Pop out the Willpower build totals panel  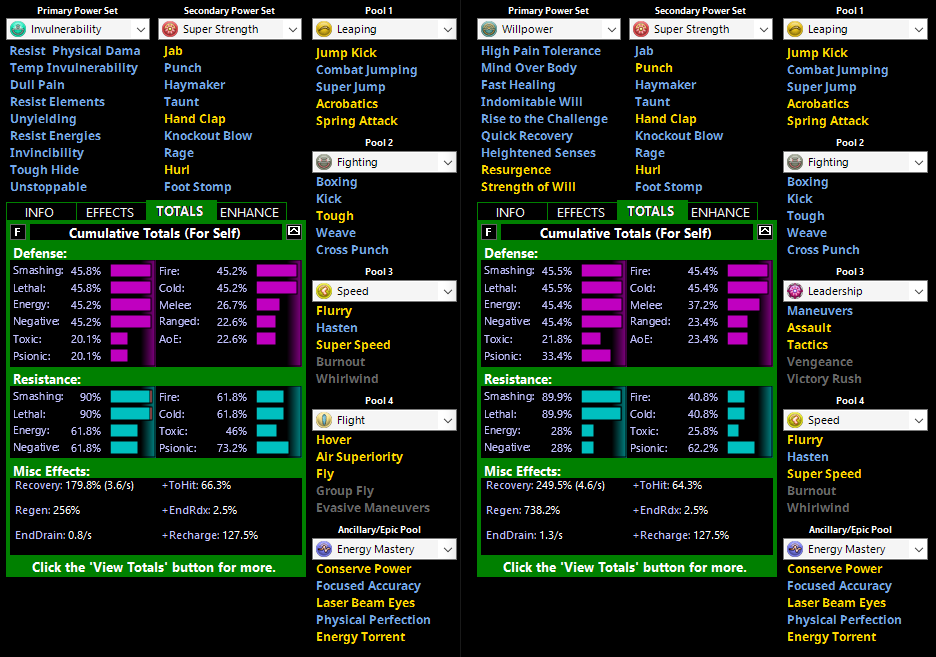tap(765, 232)
